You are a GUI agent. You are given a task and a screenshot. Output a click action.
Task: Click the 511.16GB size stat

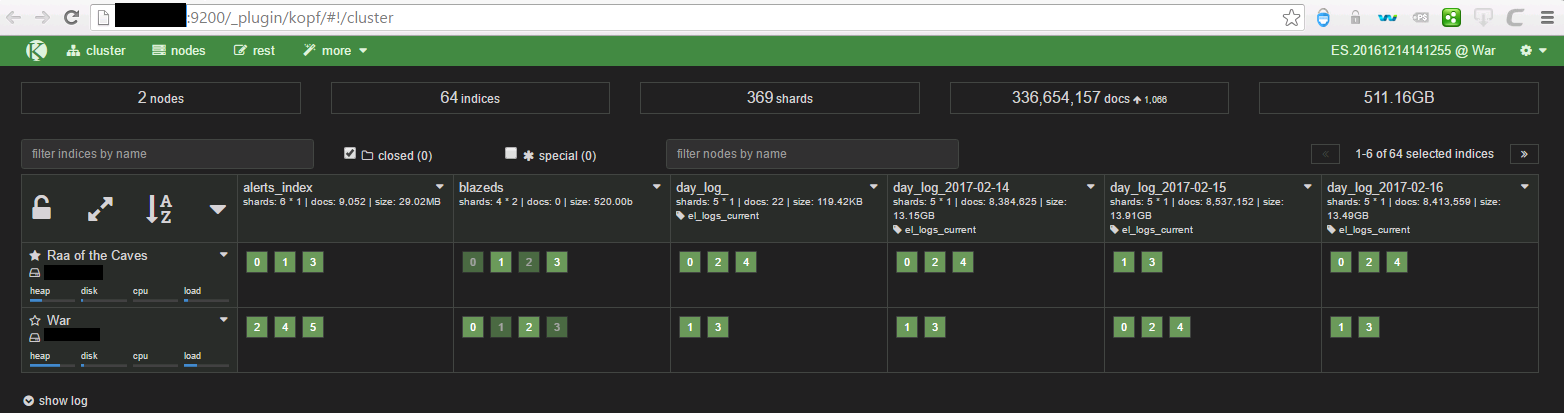tap(1399, 98)
